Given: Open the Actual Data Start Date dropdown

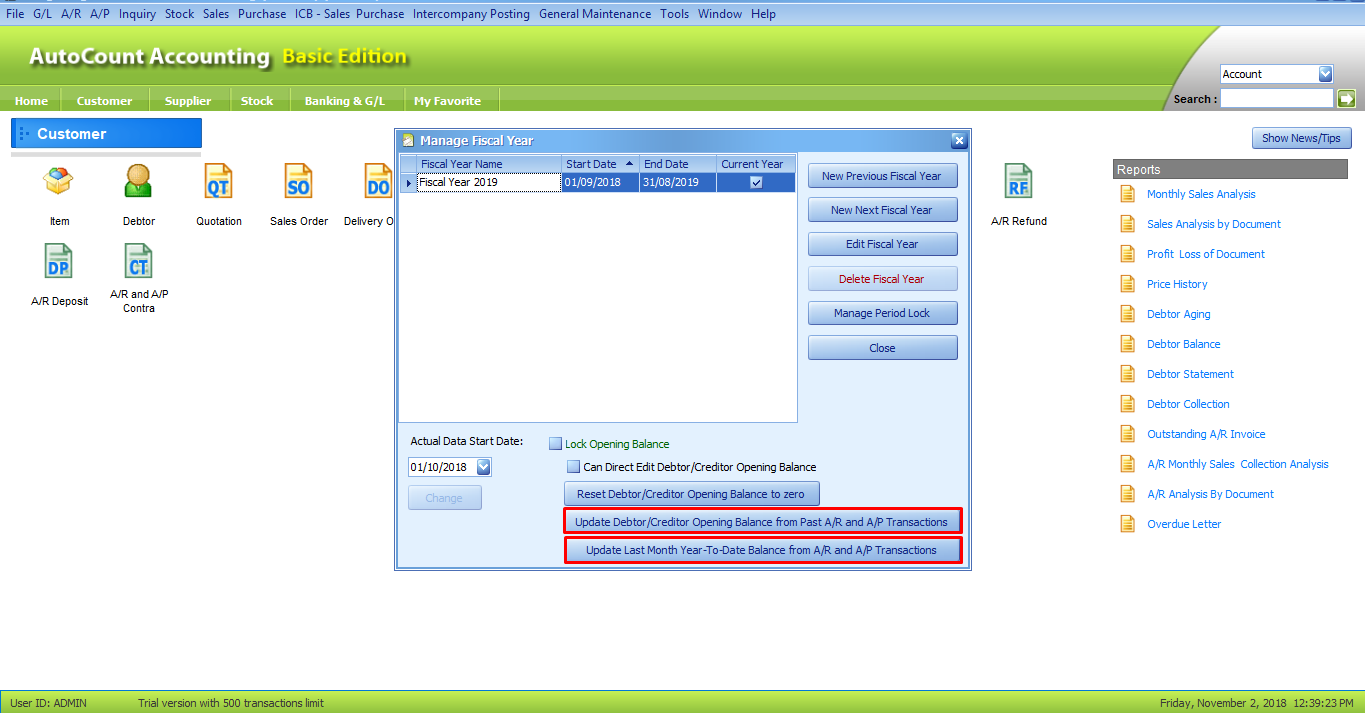Looking at the screenshot, I should [x=484, y=467].
